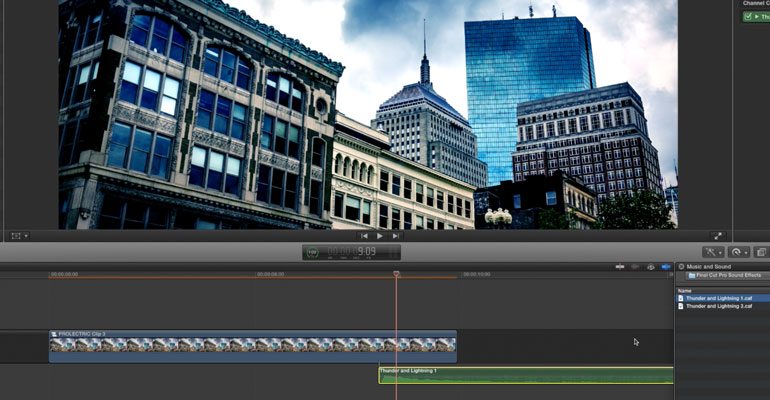
Task: Open the Enhancements magic wand menu
Action: coord(713,252)
